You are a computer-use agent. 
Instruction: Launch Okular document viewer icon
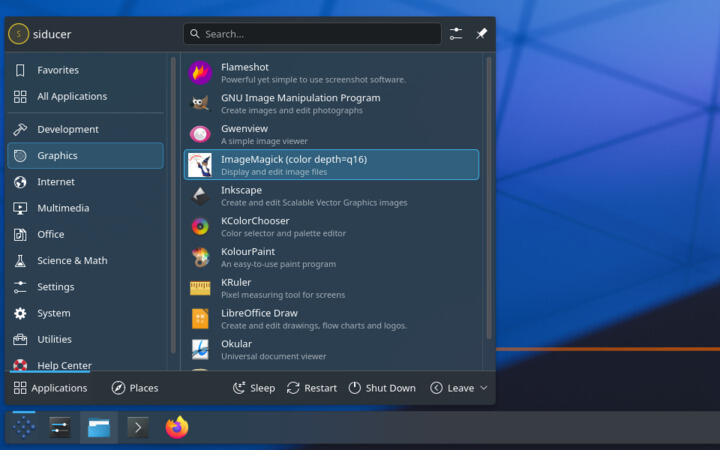coord(200,349)
